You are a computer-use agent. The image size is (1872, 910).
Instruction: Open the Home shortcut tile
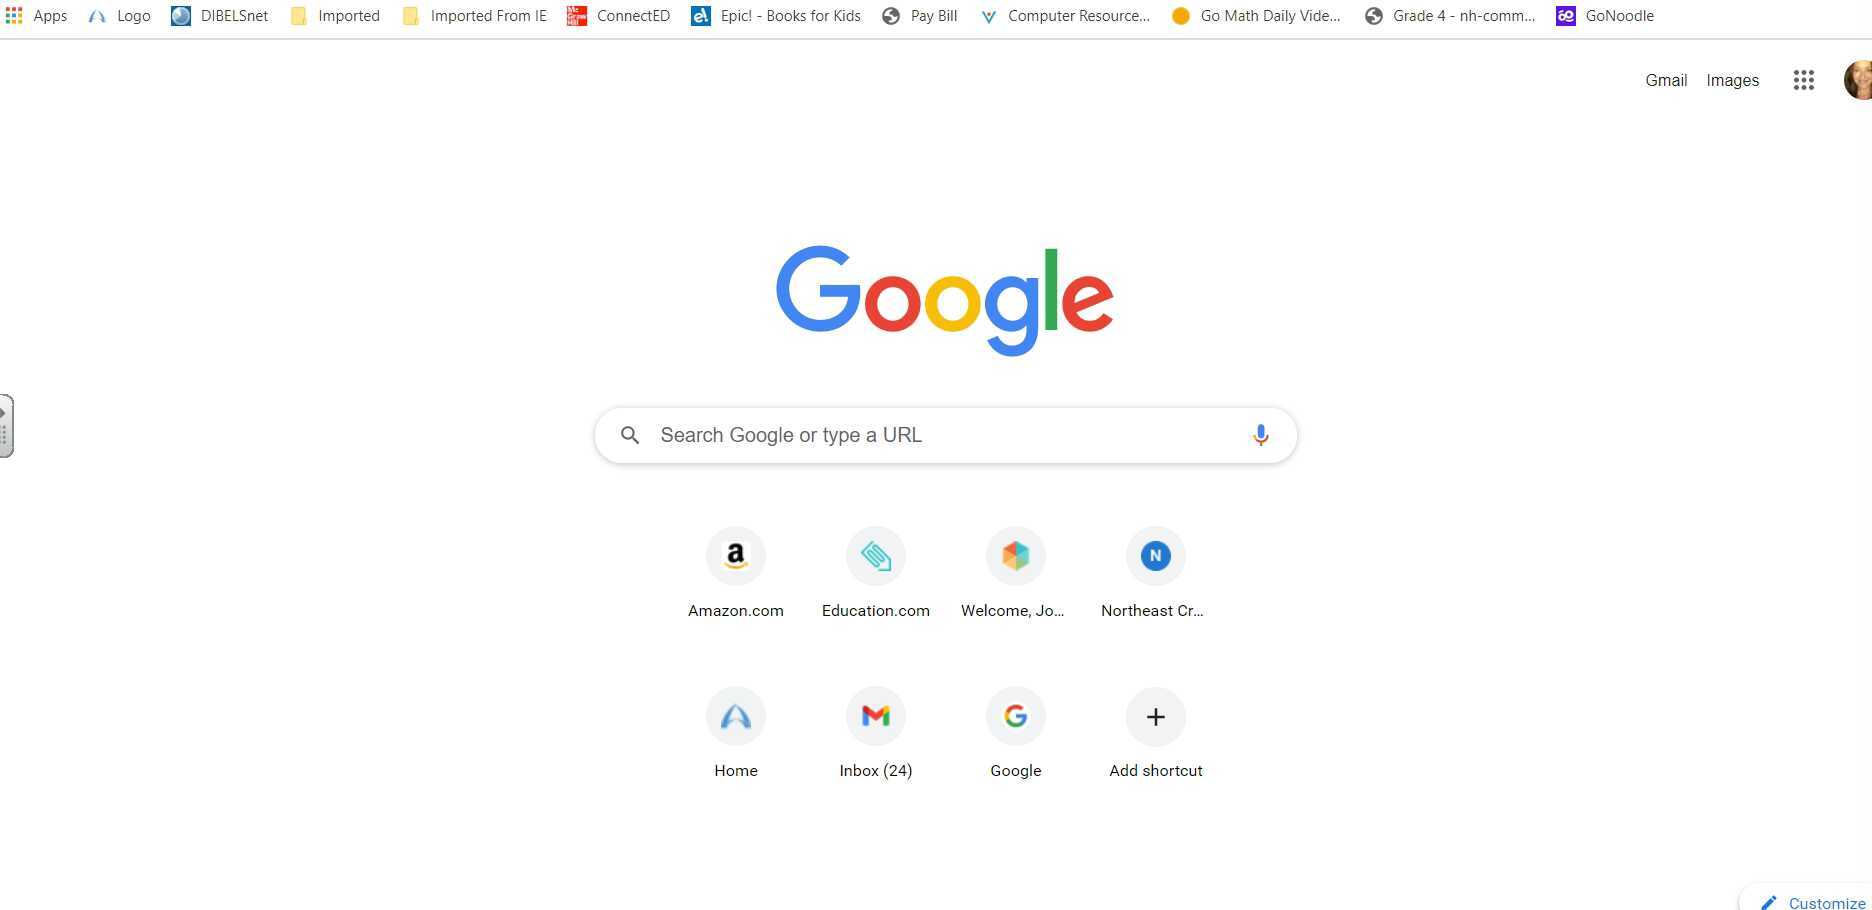(736, 733)
